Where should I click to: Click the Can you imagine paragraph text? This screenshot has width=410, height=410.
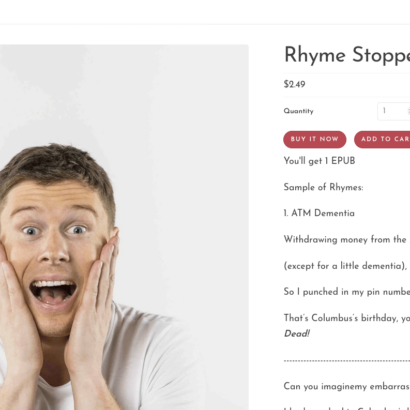point(347,386)
